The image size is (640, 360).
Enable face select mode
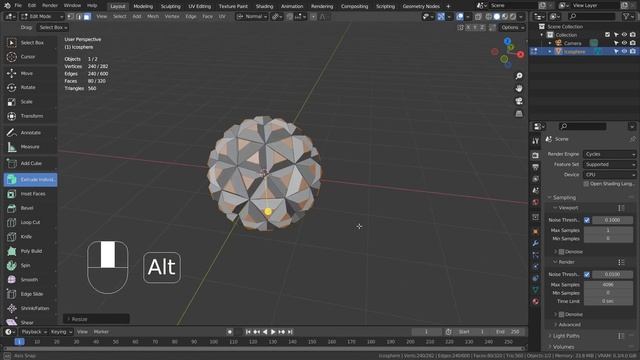pyautogui.click(x=87, y=17)
